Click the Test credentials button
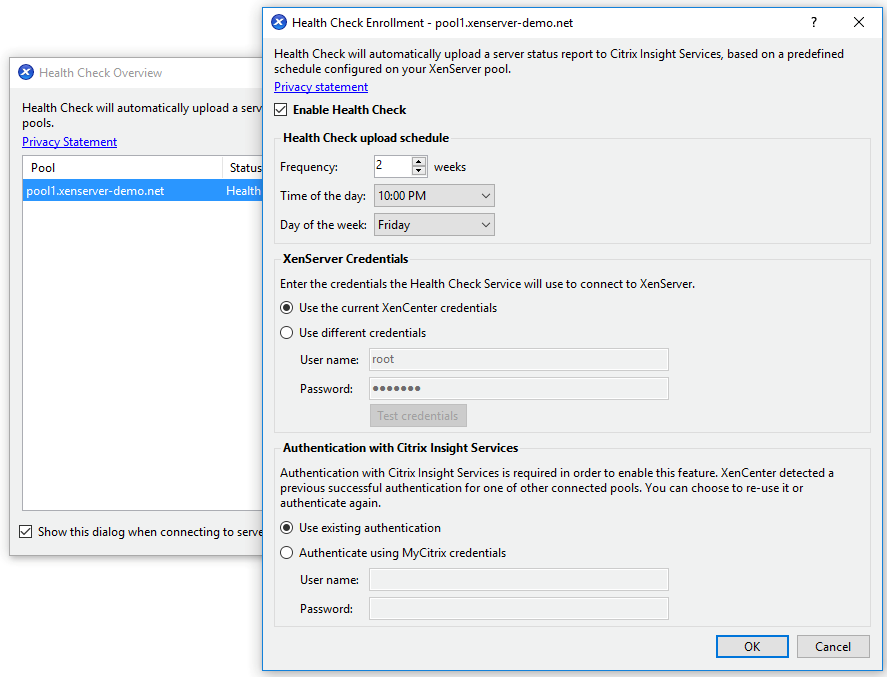The image size is (887, 677). (x=418, y=416)
